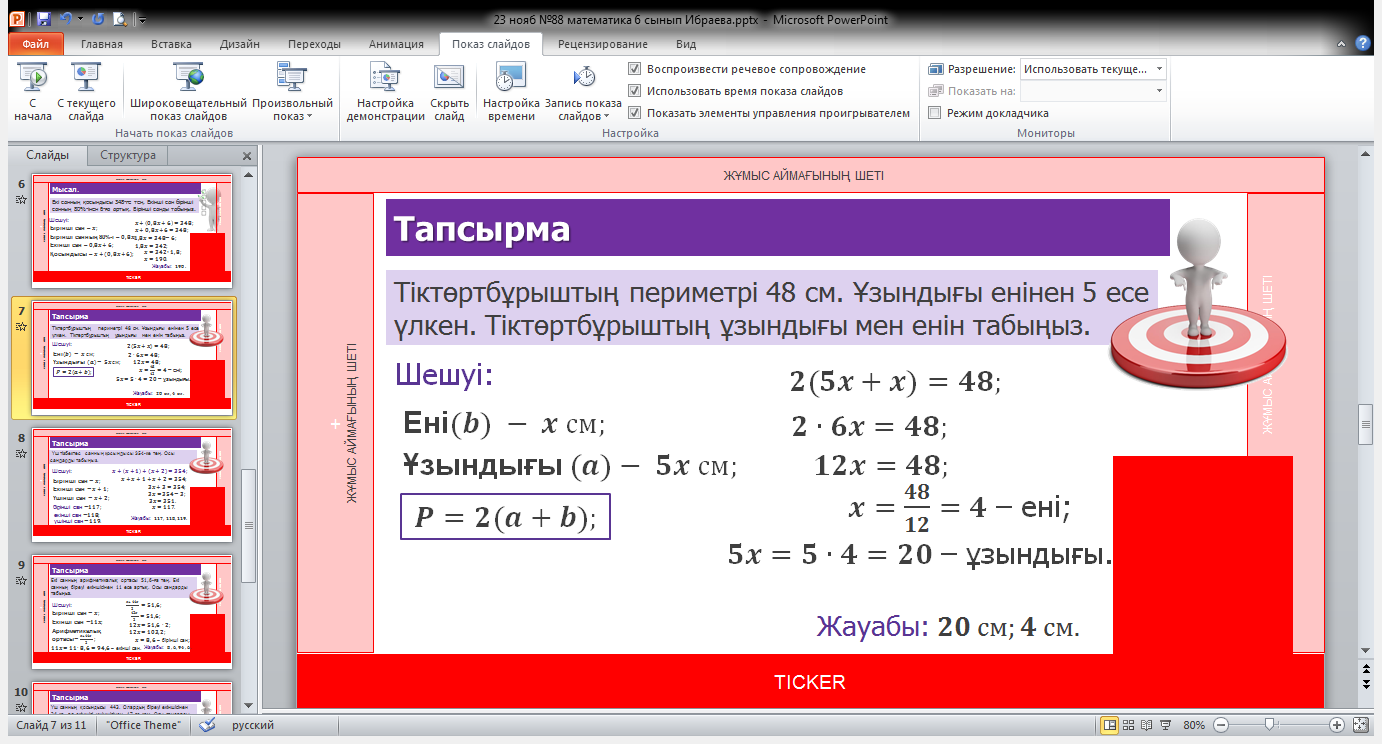Click the "Office Theme" status entry

[x=144, y=725]
